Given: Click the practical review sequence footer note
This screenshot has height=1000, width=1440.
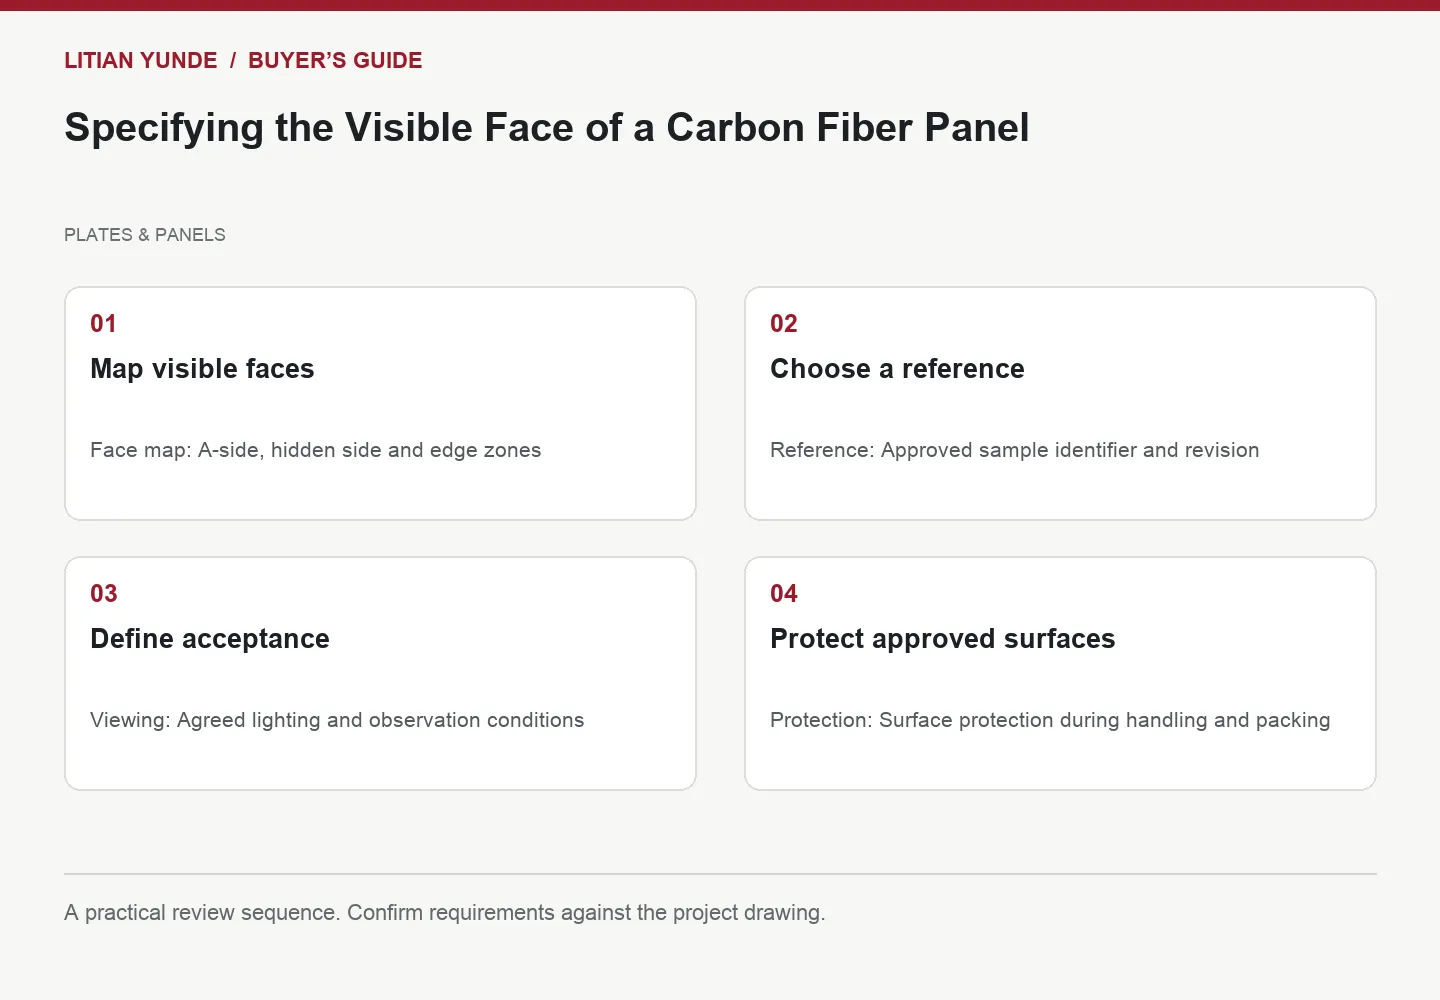Looking at the screenshot, I should pyautogui.click(x=445, y=913).
